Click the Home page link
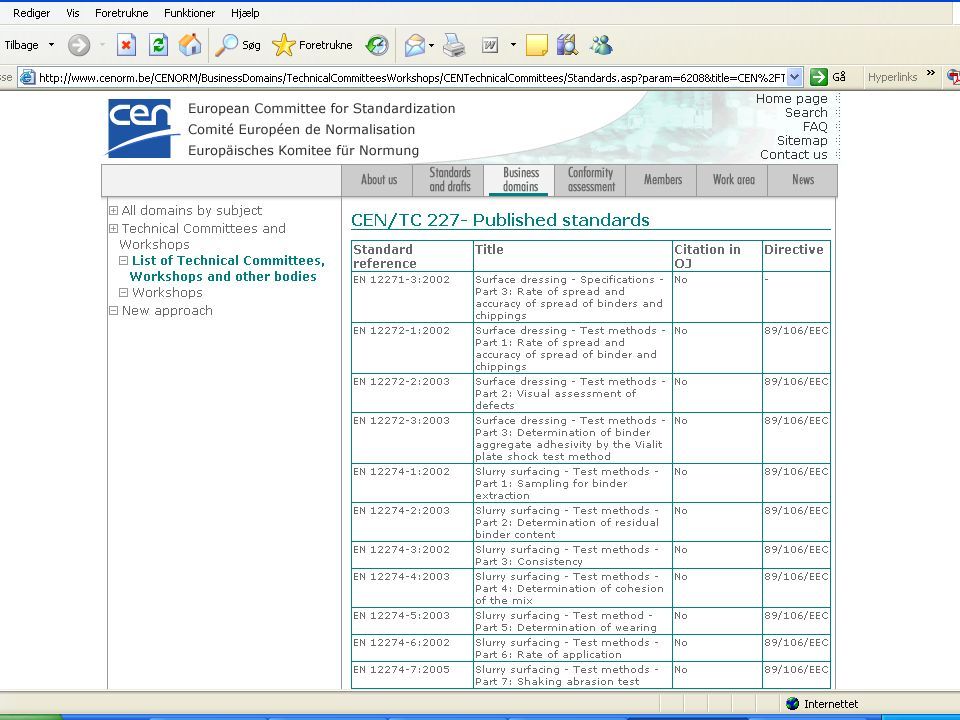960x720 pixels. coord(791,99)
